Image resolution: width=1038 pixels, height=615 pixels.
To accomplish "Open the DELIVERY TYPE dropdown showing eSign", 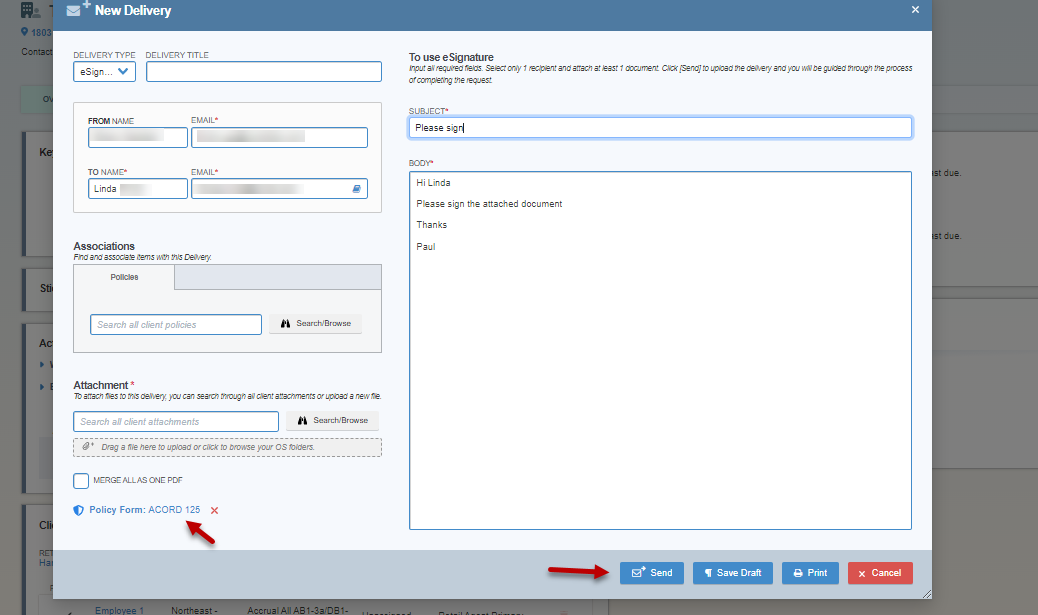I will pos(104,71).
